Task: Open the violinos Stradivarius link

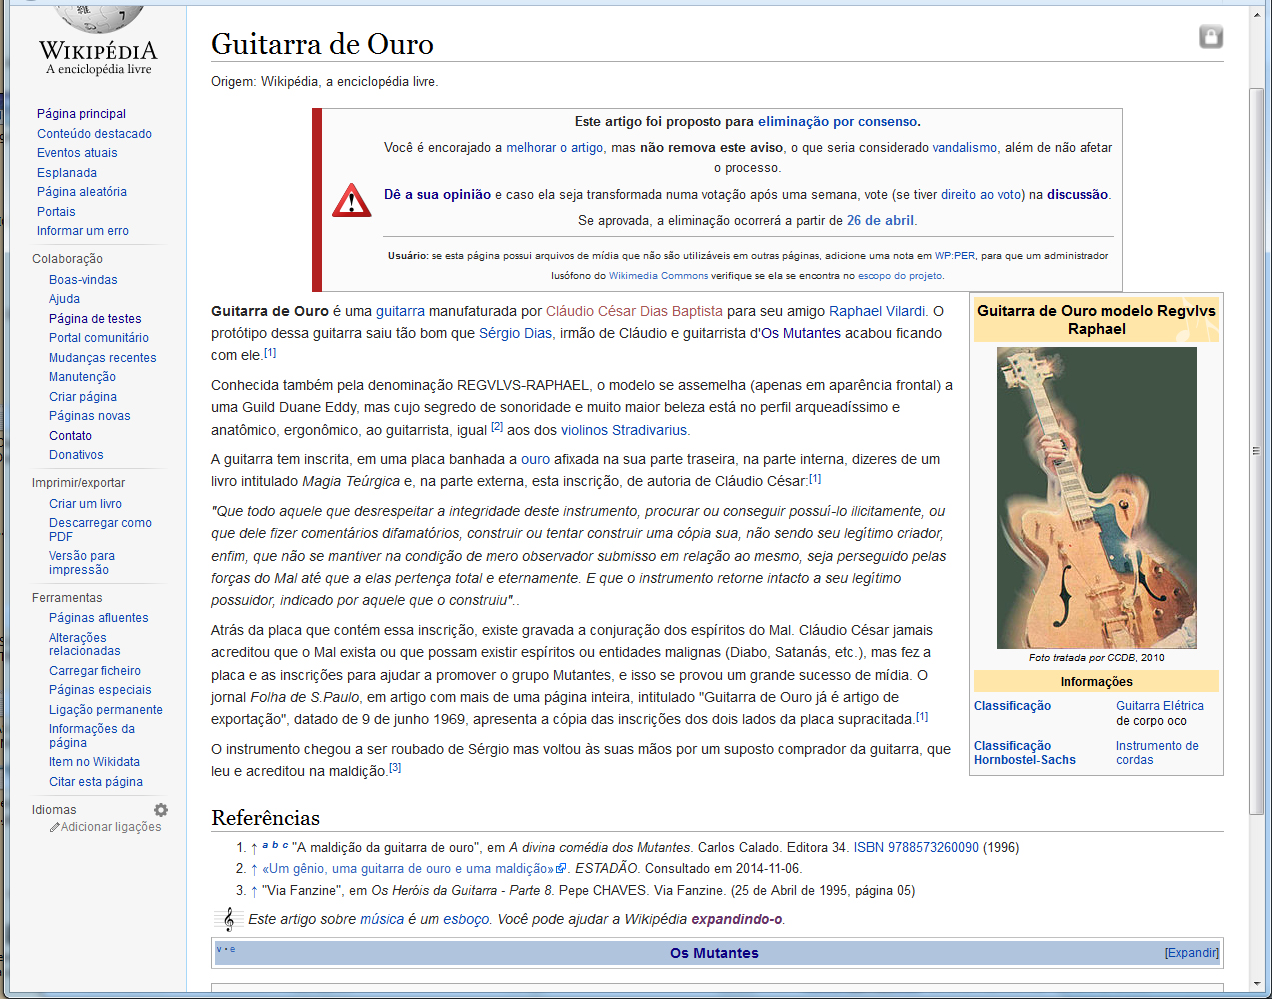Action: coord(624,430)
